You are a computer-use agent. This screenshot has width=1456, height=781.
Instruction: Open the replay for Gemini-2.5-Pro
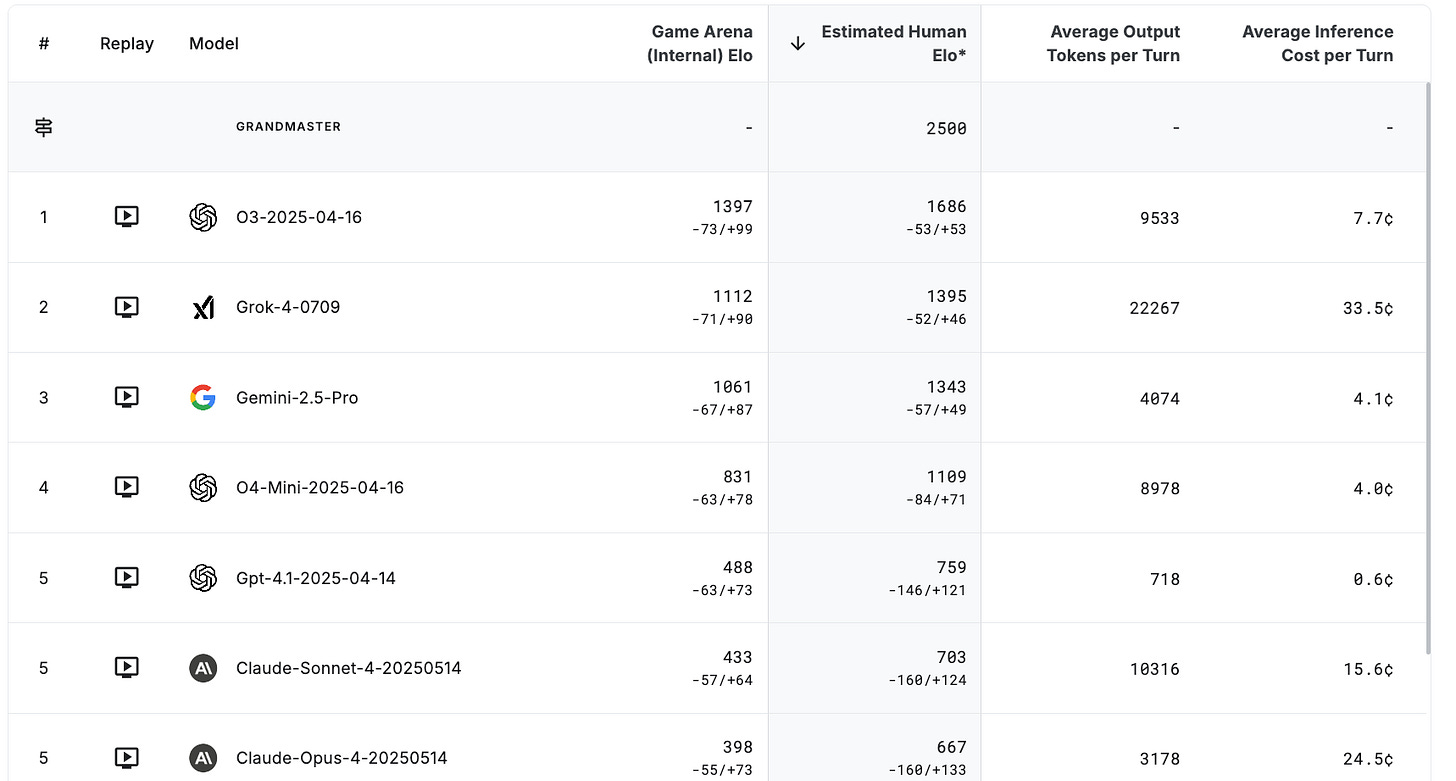[x=126, y=397]
